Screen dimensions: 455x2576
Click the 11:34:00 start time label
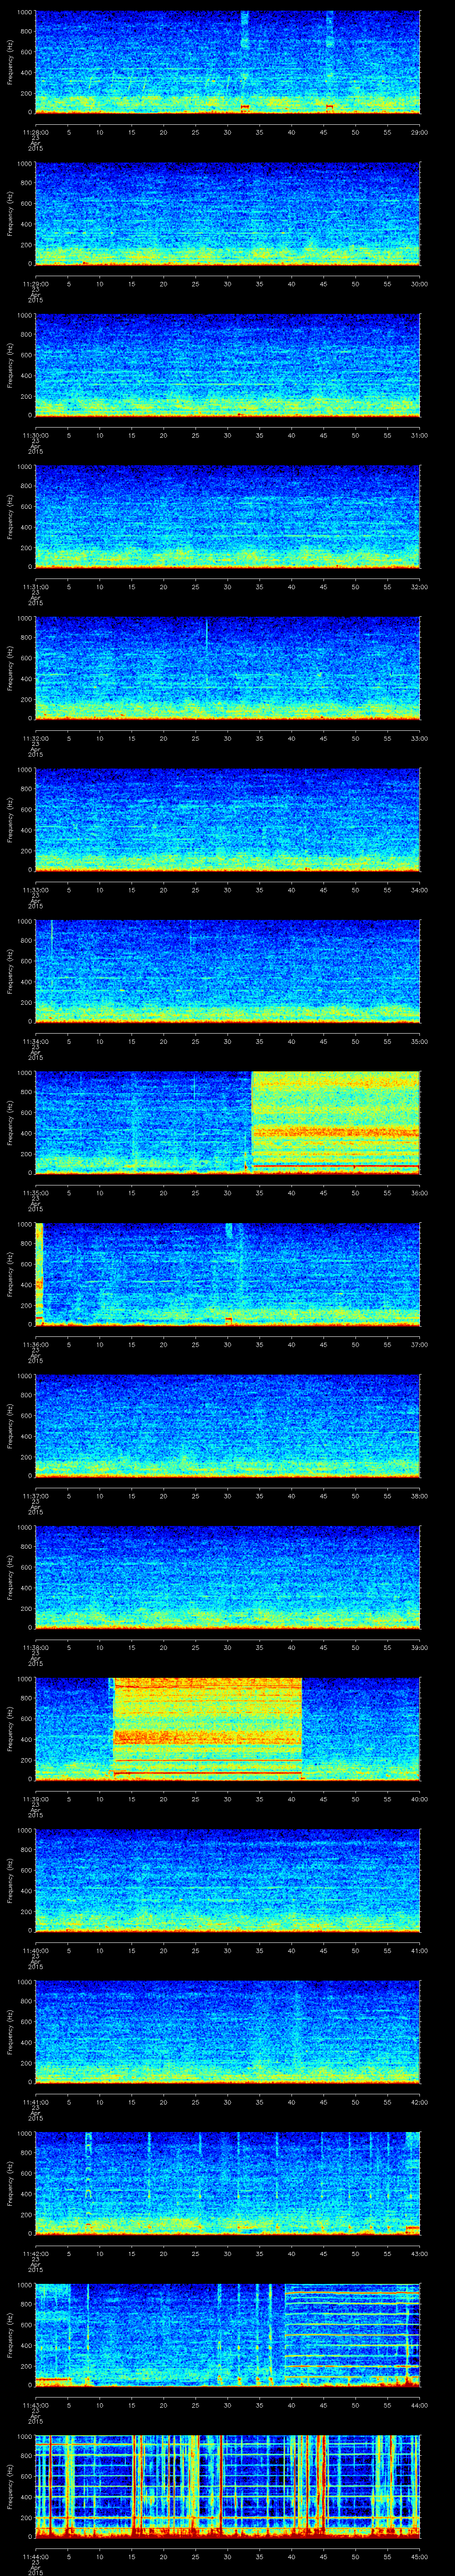tap(35, 1041)
